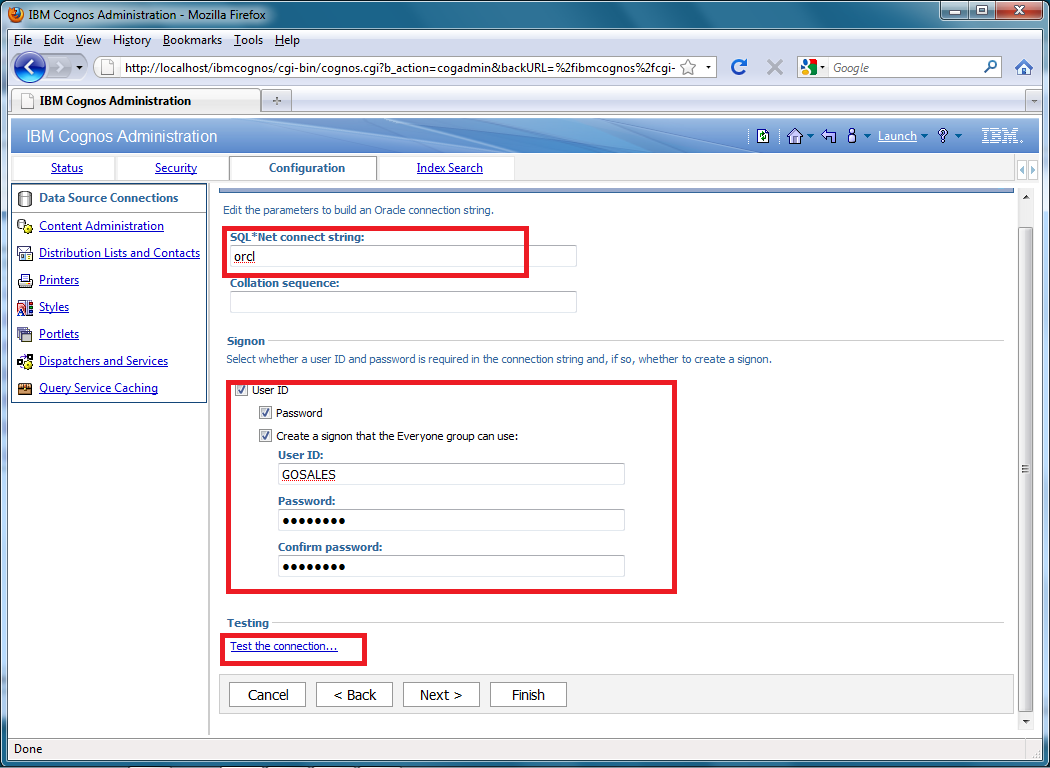Click the My Area user icon
The width and height of the screenshot is (1050, 768).
click(x=852, y=136)
